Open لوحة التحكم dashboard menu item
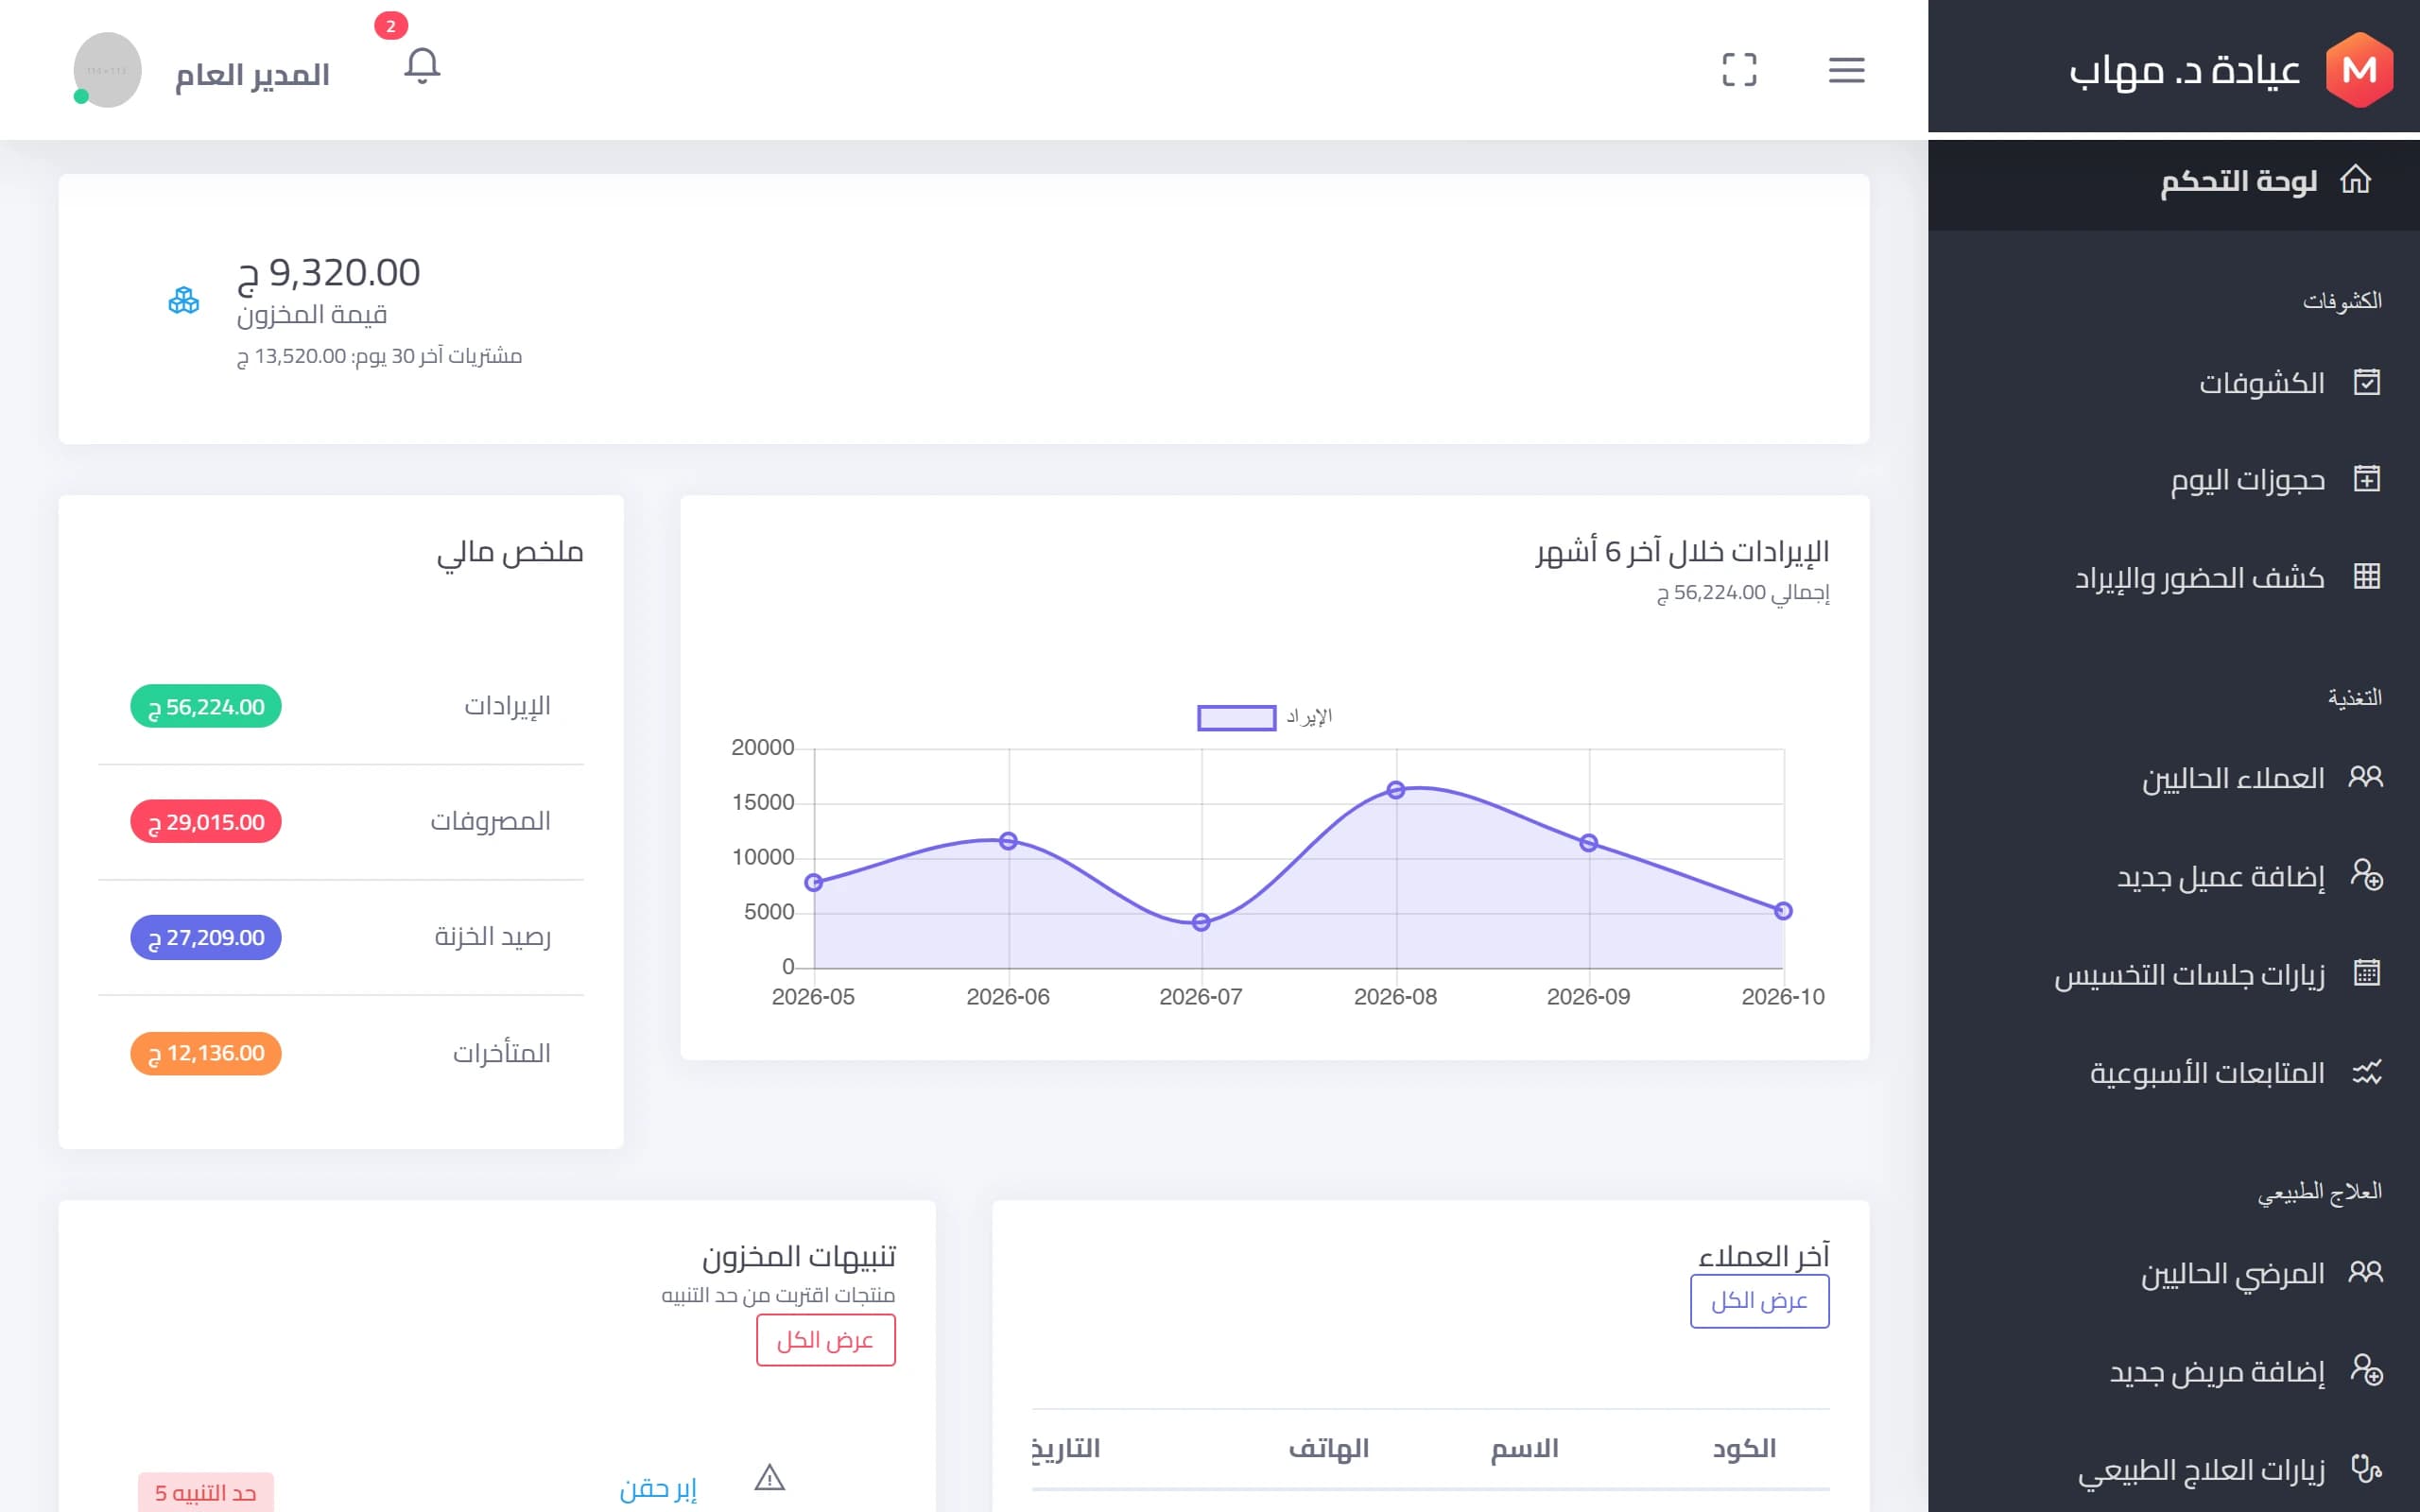The width and height of the screenshot is (2420, 1512). point(2174,182)
